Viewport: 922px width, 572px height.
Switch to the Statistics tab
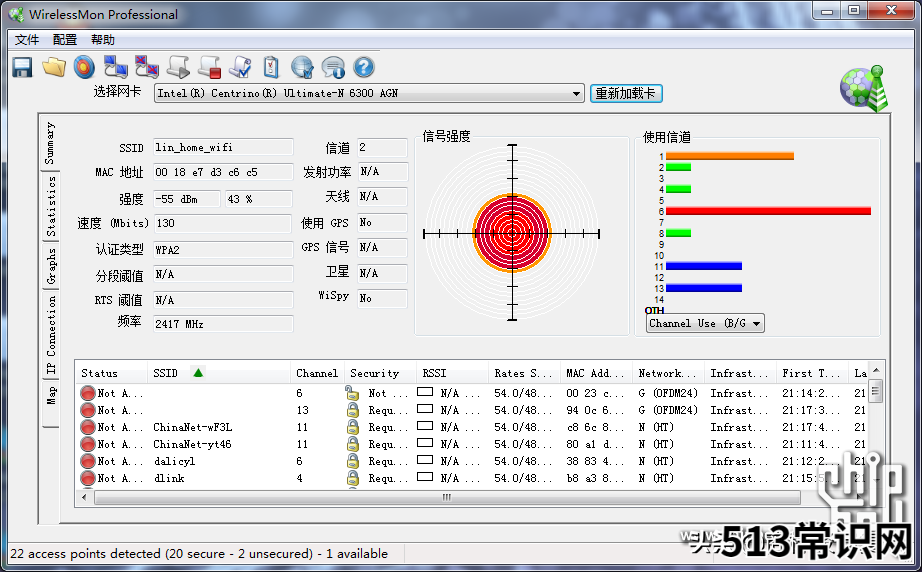click(52, 206)
